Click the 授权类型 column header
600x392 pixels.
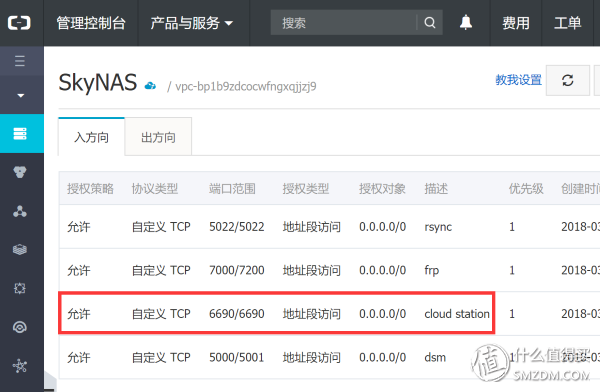coord(306,188)
